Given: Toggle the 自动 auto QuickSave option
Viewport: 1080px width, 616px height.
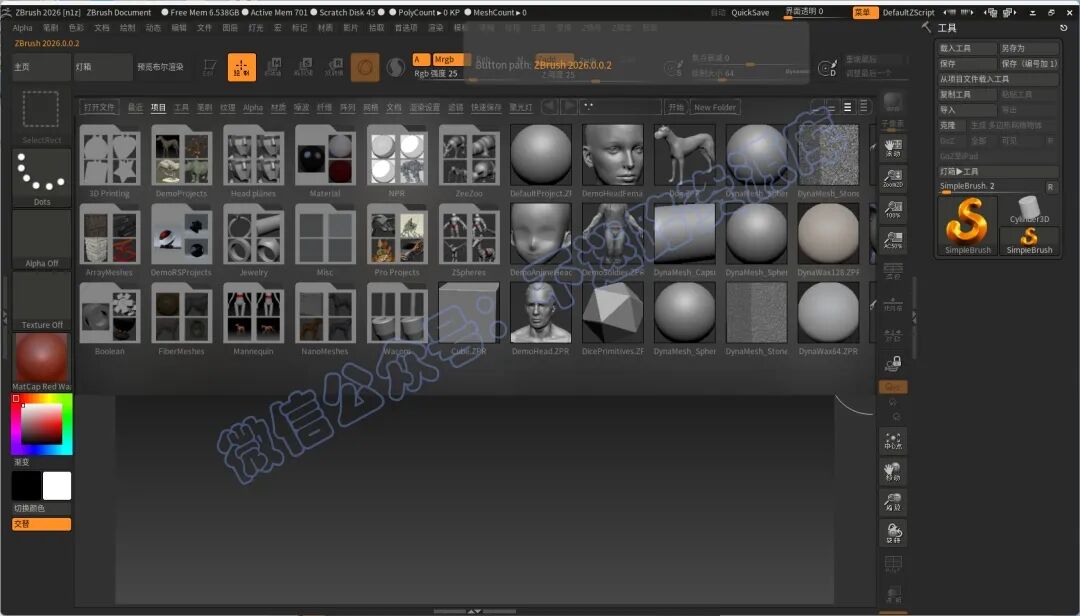Looking at the screenshot, I should point(718,12).
